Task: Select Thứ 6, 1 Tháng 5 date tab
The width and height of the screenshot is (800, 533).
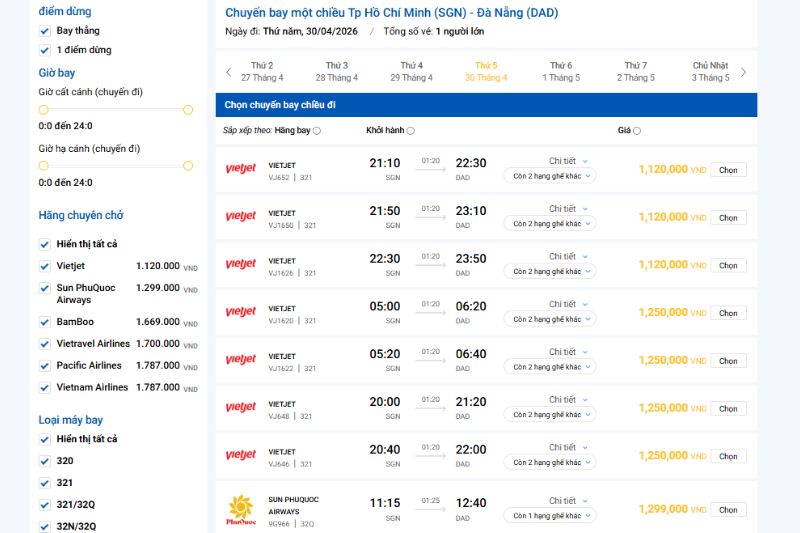Action: pos(561,72)
